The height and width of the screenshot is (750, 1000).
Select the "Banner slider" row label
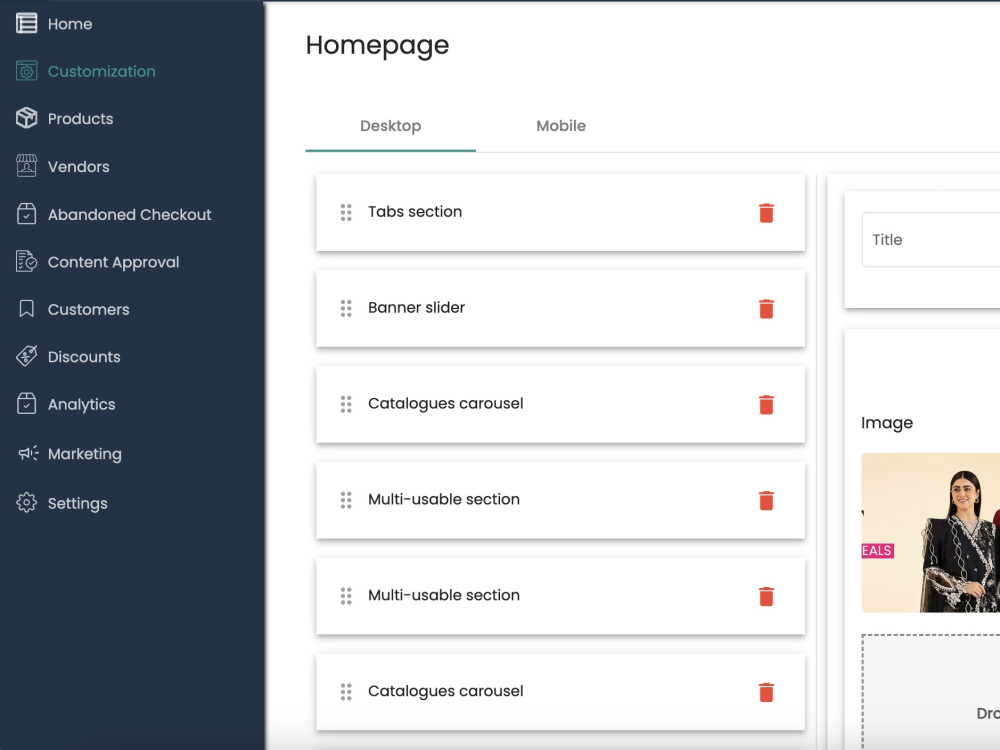point(416,307)
